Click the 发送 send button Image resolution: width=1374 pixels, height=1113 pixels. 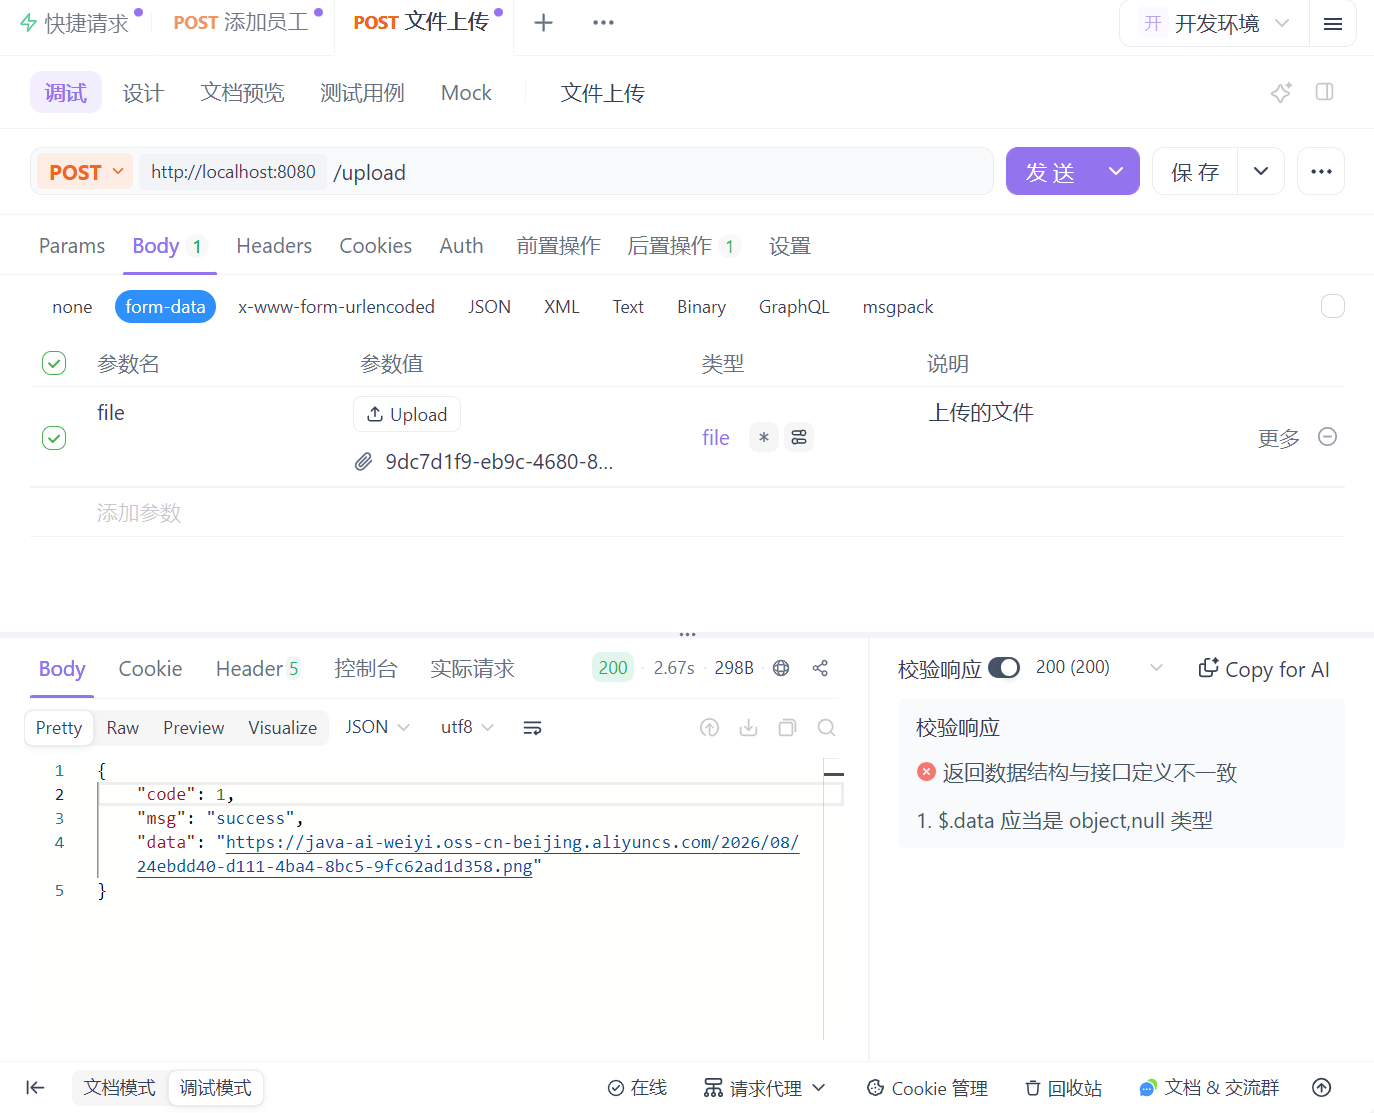tap(1050, 172)
